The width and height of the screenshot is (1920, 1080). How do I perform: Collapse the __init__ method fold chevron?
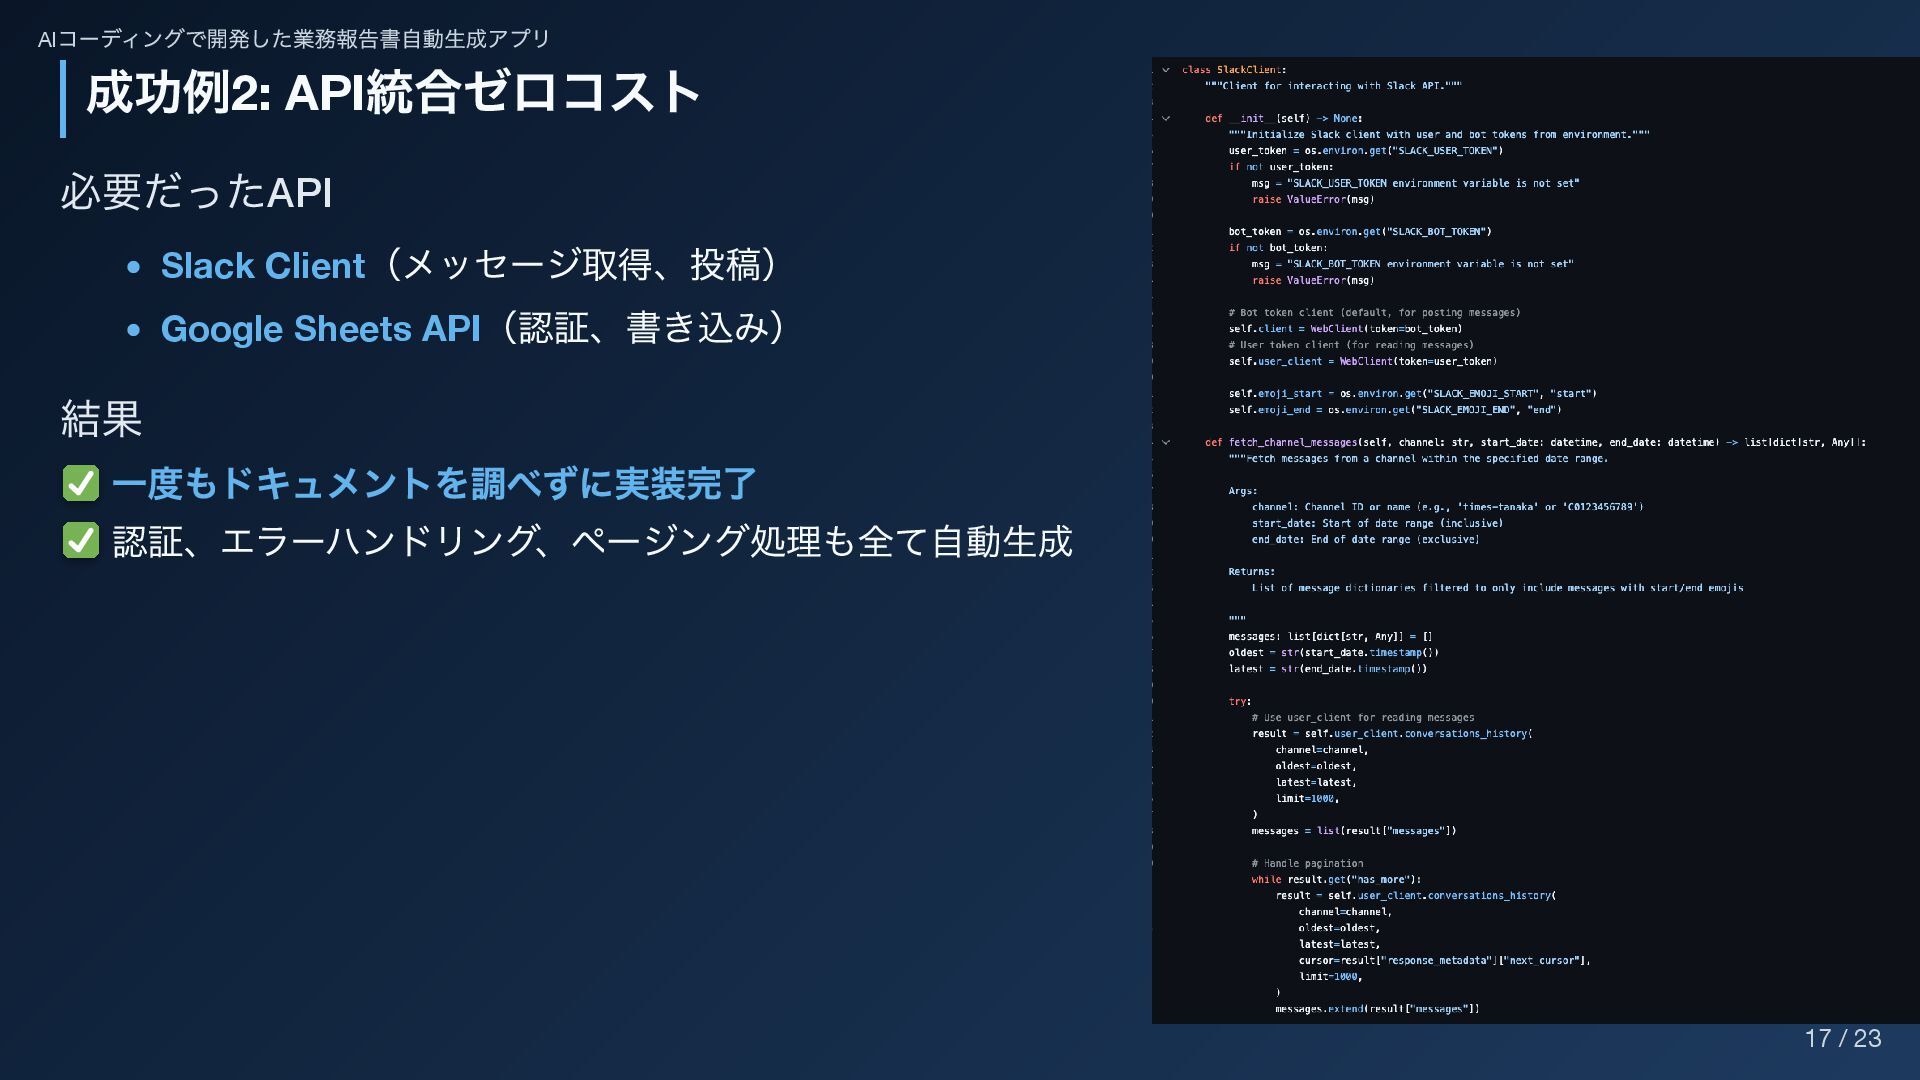point(1166,118)
